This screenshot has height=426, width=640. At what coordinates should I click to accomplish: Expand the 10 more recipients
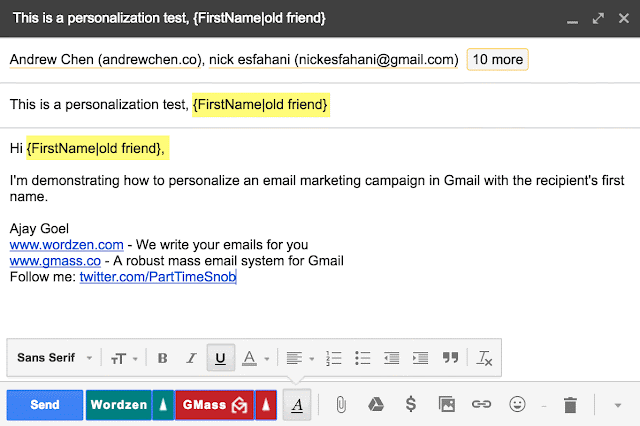tap(497, 59)
